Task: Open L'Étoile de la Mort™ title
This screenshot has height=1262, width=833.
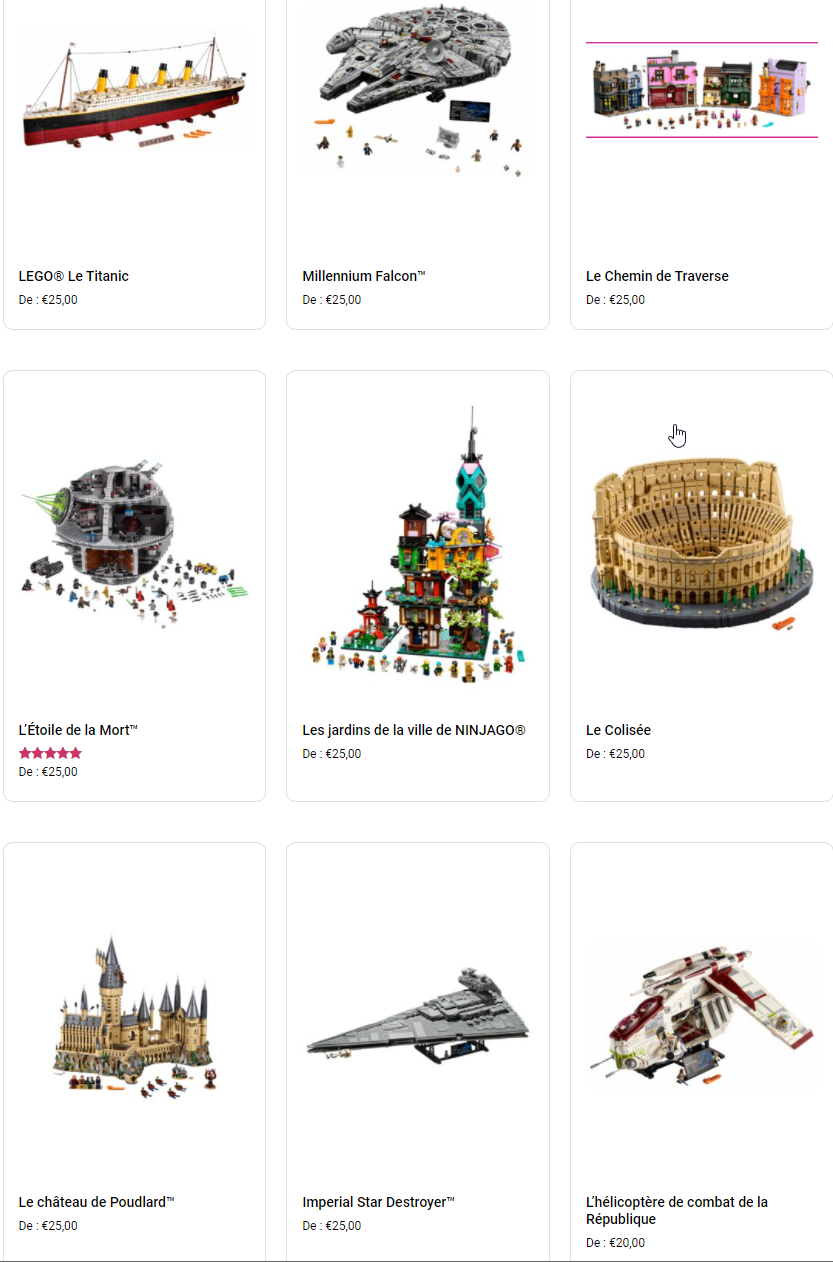Action: (78, 730)
